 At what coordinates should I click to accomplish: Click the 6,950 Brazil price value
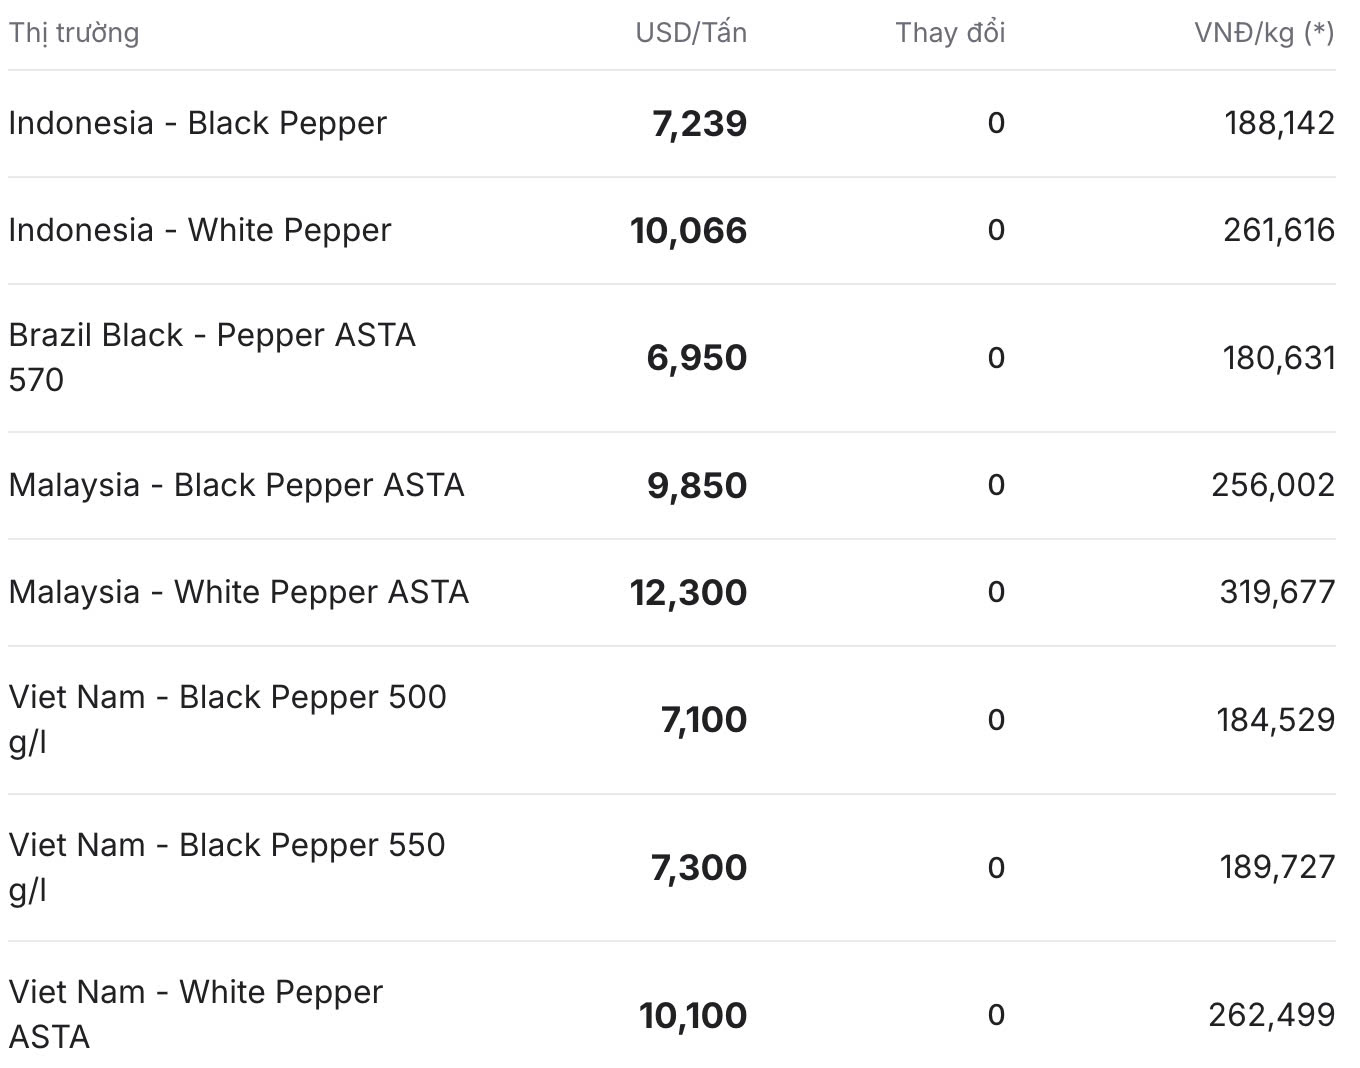[x=696, y=358]
